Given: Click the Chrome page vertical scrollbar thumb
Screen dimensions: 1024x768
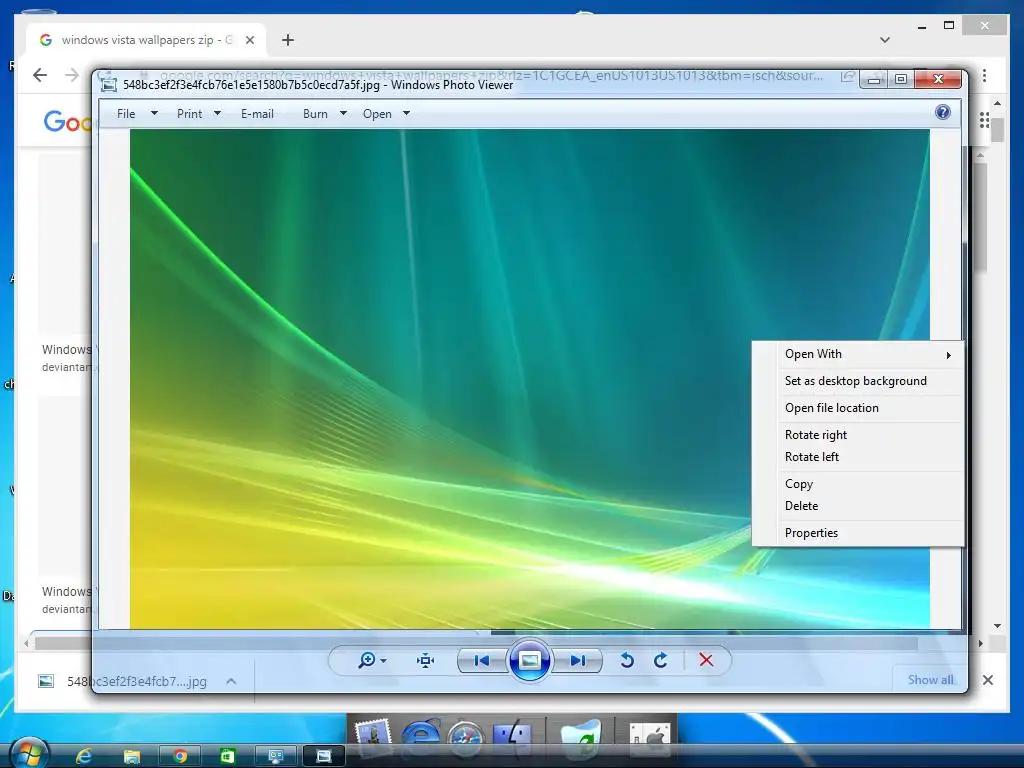Looking at the screenshot, I should pyautogui.click(x=997, y=129).
